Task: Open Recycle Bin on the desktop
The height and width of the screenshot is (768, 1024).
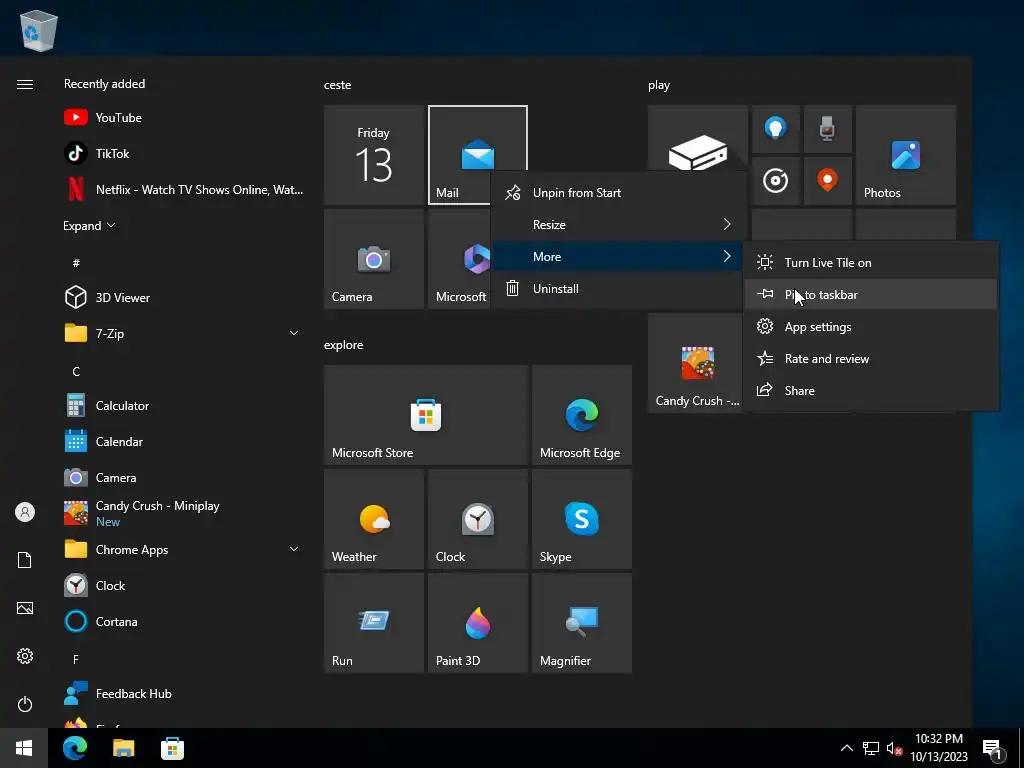Action: point(39,30)
